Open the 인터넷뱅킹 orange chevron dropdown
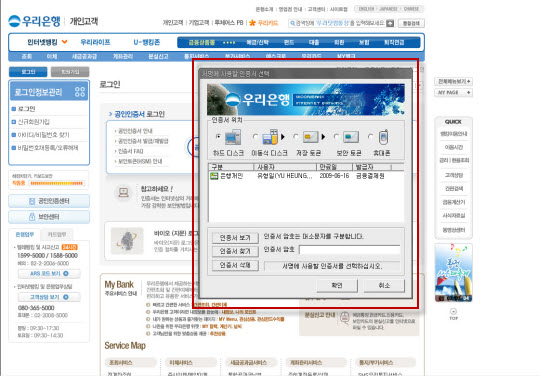 pyautogui.click(x=64, y=42)
